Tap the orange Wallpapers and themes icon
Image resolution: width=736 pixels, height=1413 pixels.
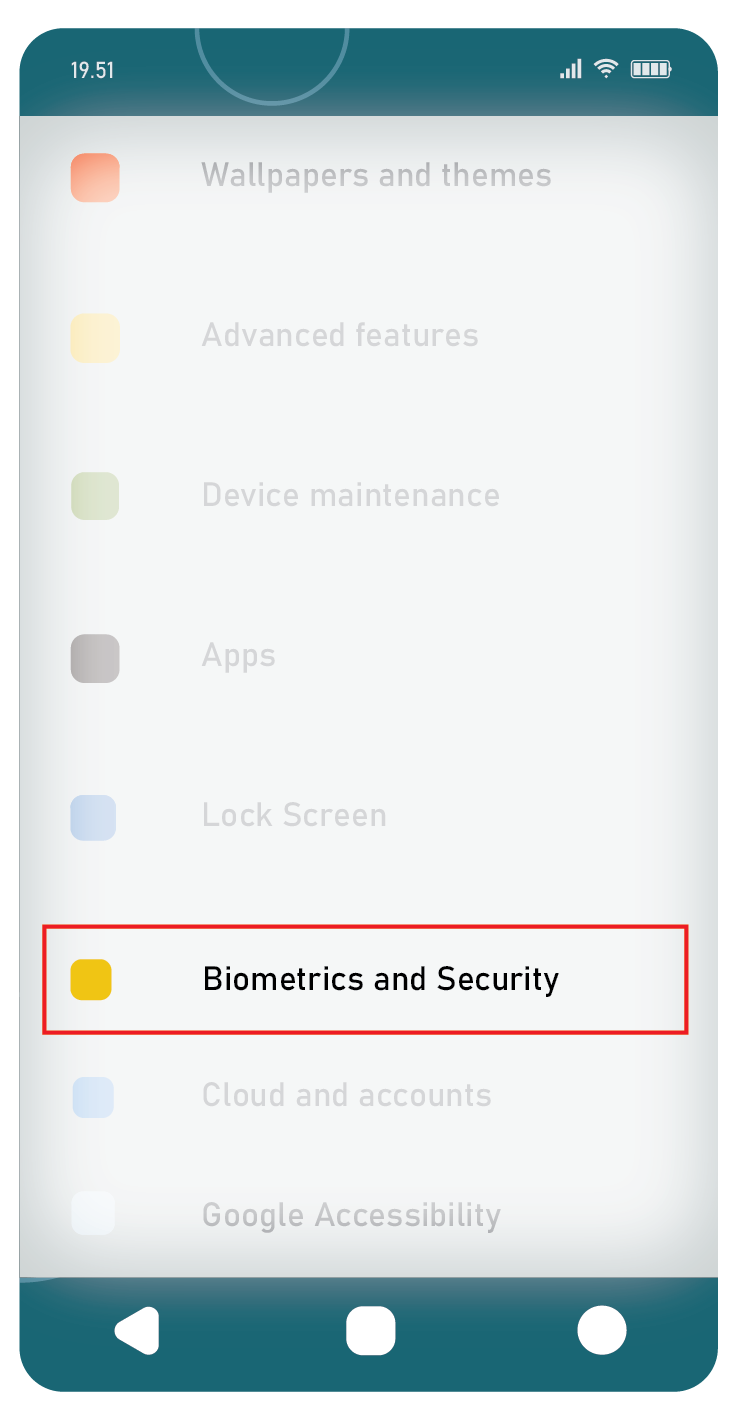point(95,178)
